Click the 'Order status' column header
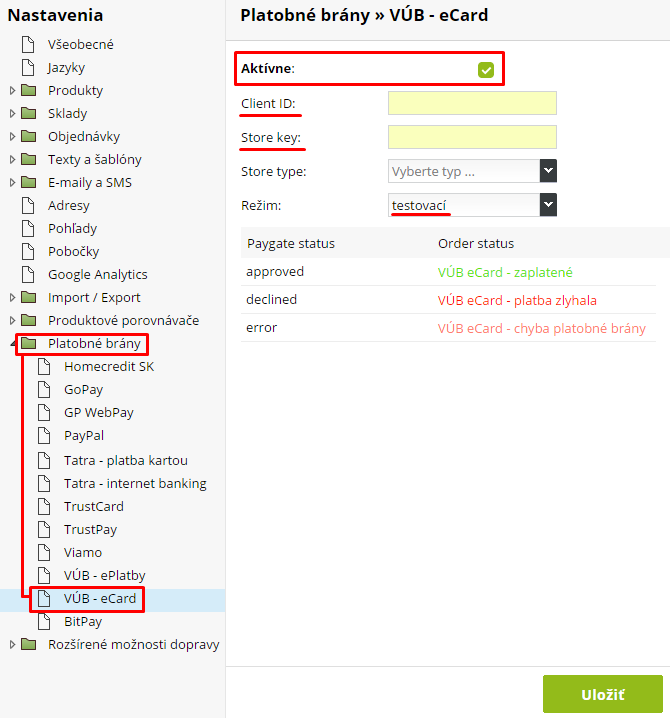Image resolution: width=670 pixels, height=718 pixels. (476, 243)
